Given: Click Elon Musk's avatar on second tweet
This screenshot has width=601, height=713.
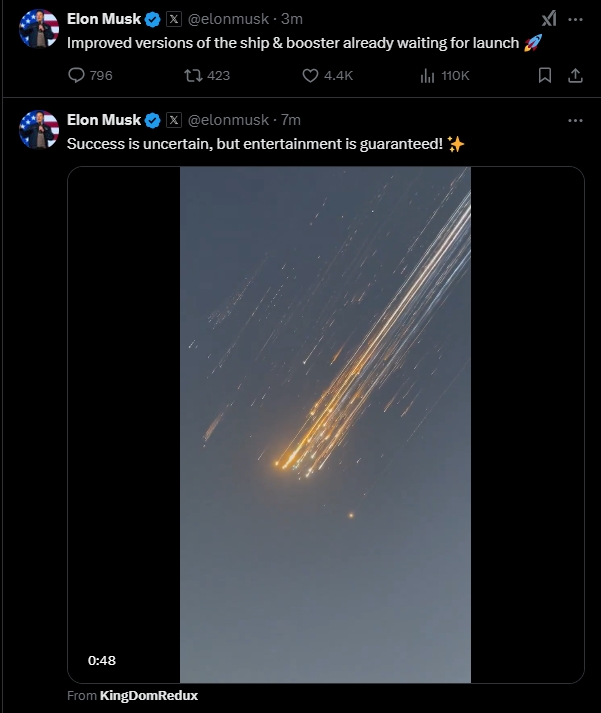Looking at the screenshot, I should point(39,130).
